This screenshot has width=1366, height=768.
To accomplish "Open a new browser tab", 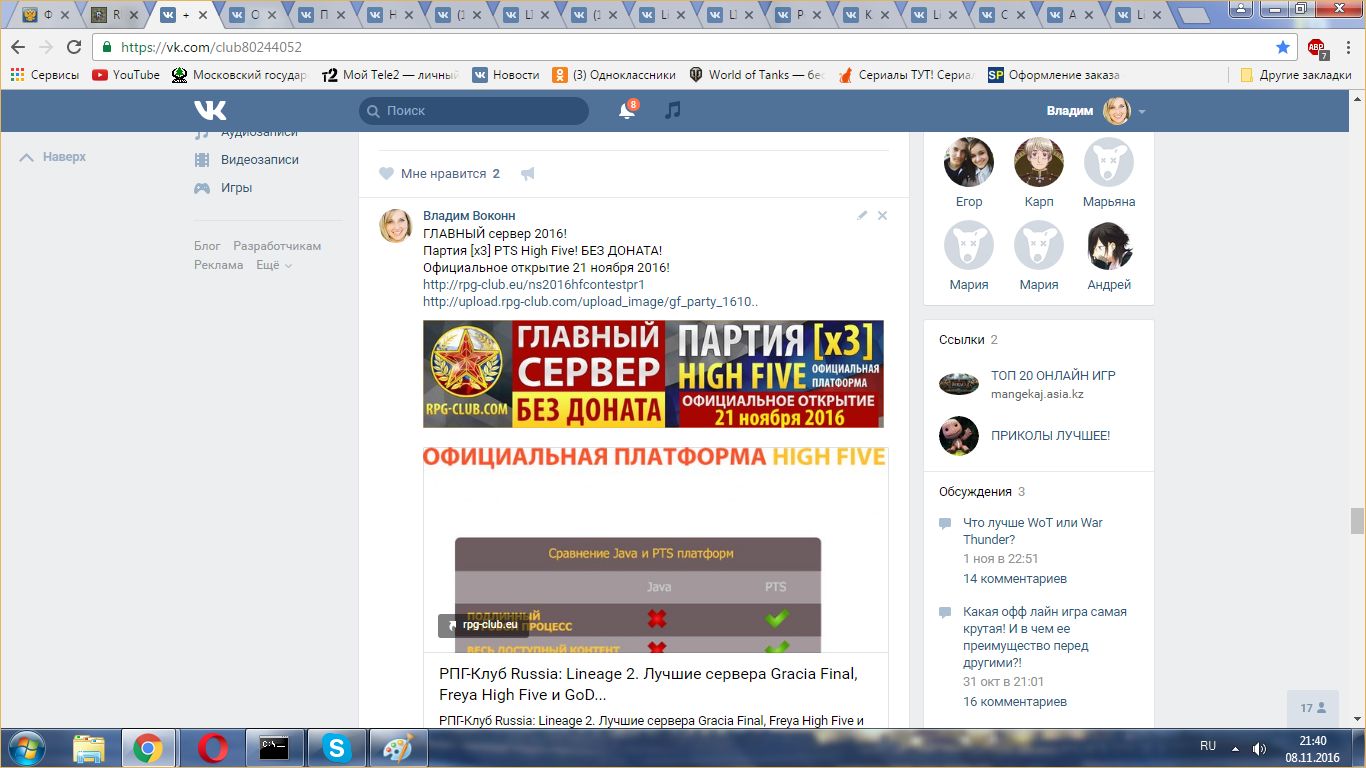I will click(1194, 15).
